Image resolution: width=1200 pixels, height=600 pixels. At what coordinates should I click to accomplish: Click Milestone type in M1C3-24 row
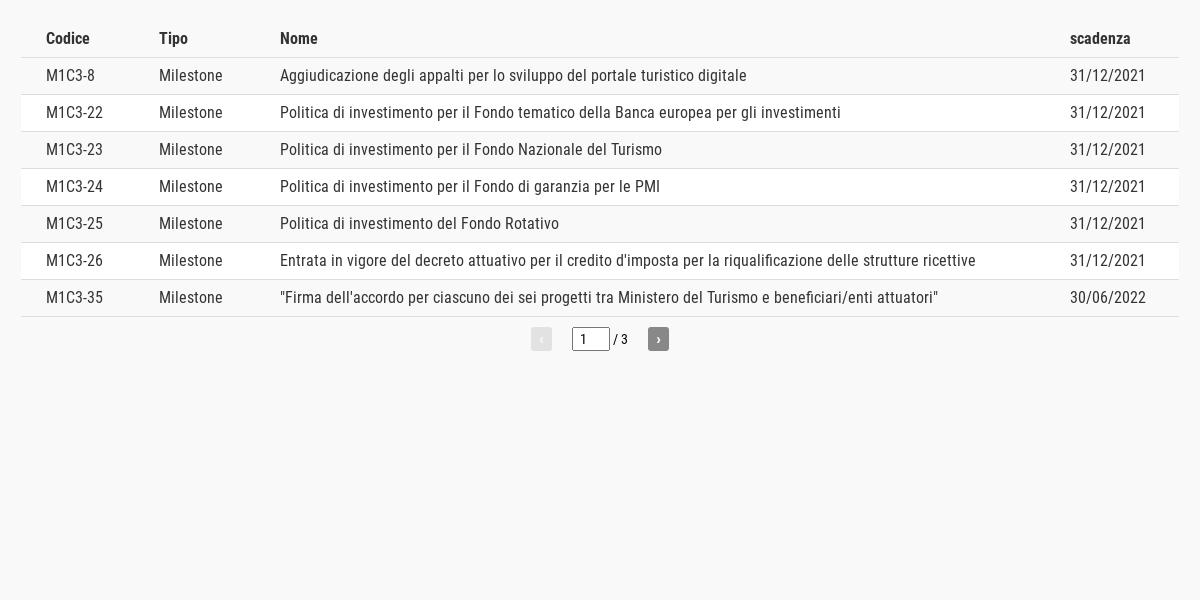(191, 187)
